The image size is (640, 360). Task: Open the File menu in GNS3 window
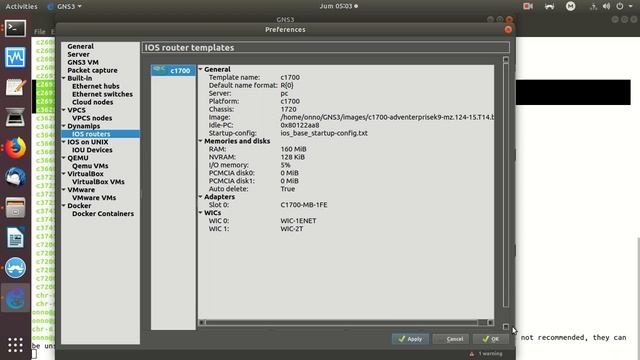click(x=40, y=31)
